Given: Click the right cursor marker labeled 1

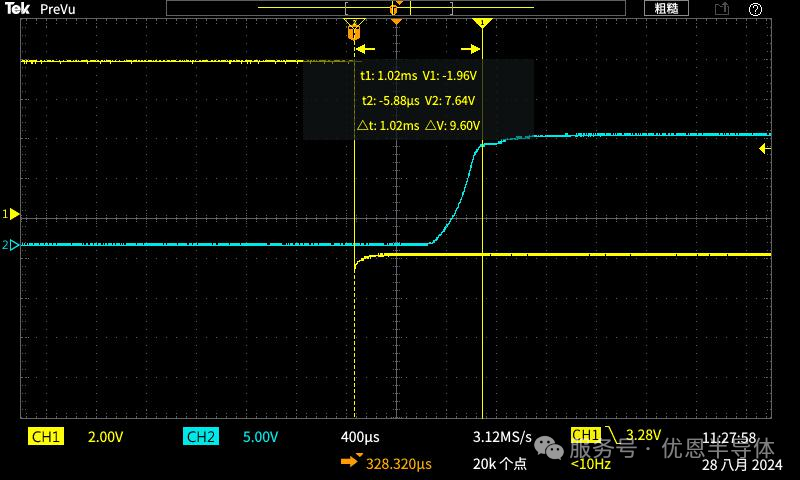Looking at the screenshot, I should tap(483, 22).
